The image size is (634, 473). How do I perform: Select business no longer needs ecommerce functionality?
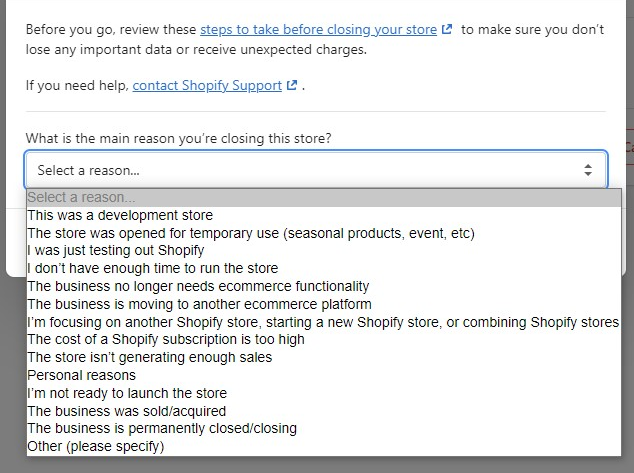click(324, 286)
